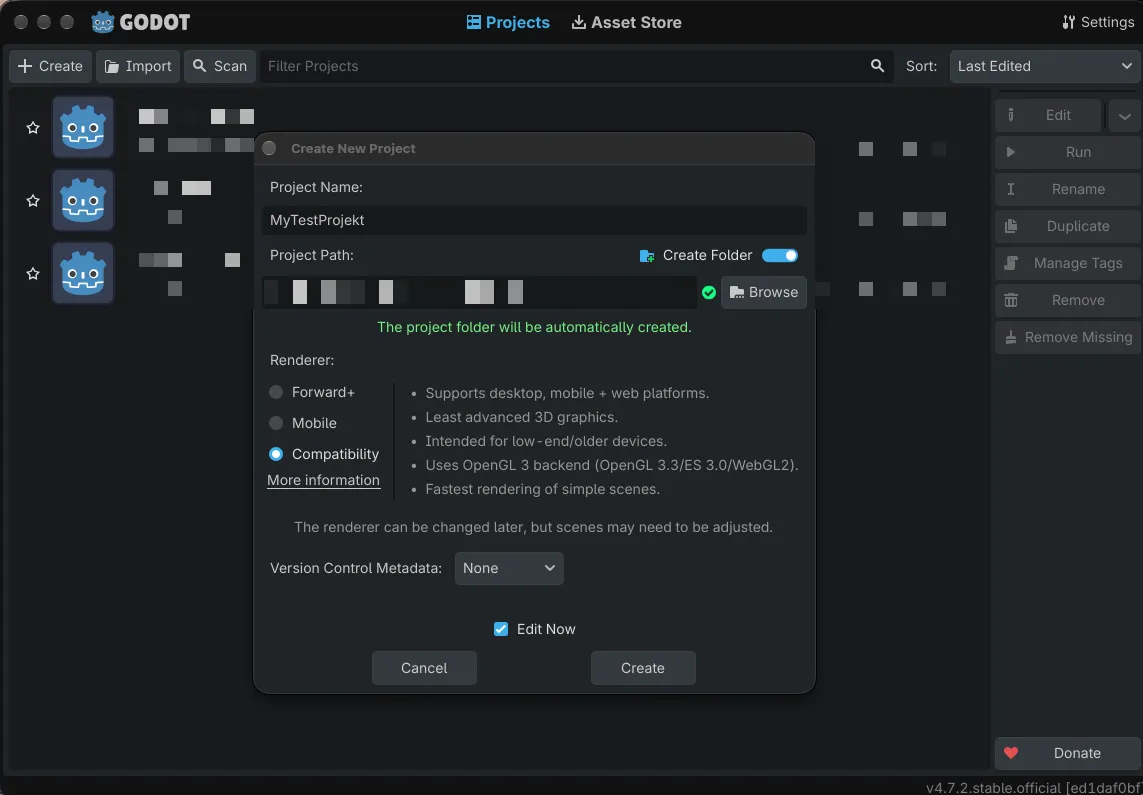Confirm with the dialog's Create button

pos(643,668)
